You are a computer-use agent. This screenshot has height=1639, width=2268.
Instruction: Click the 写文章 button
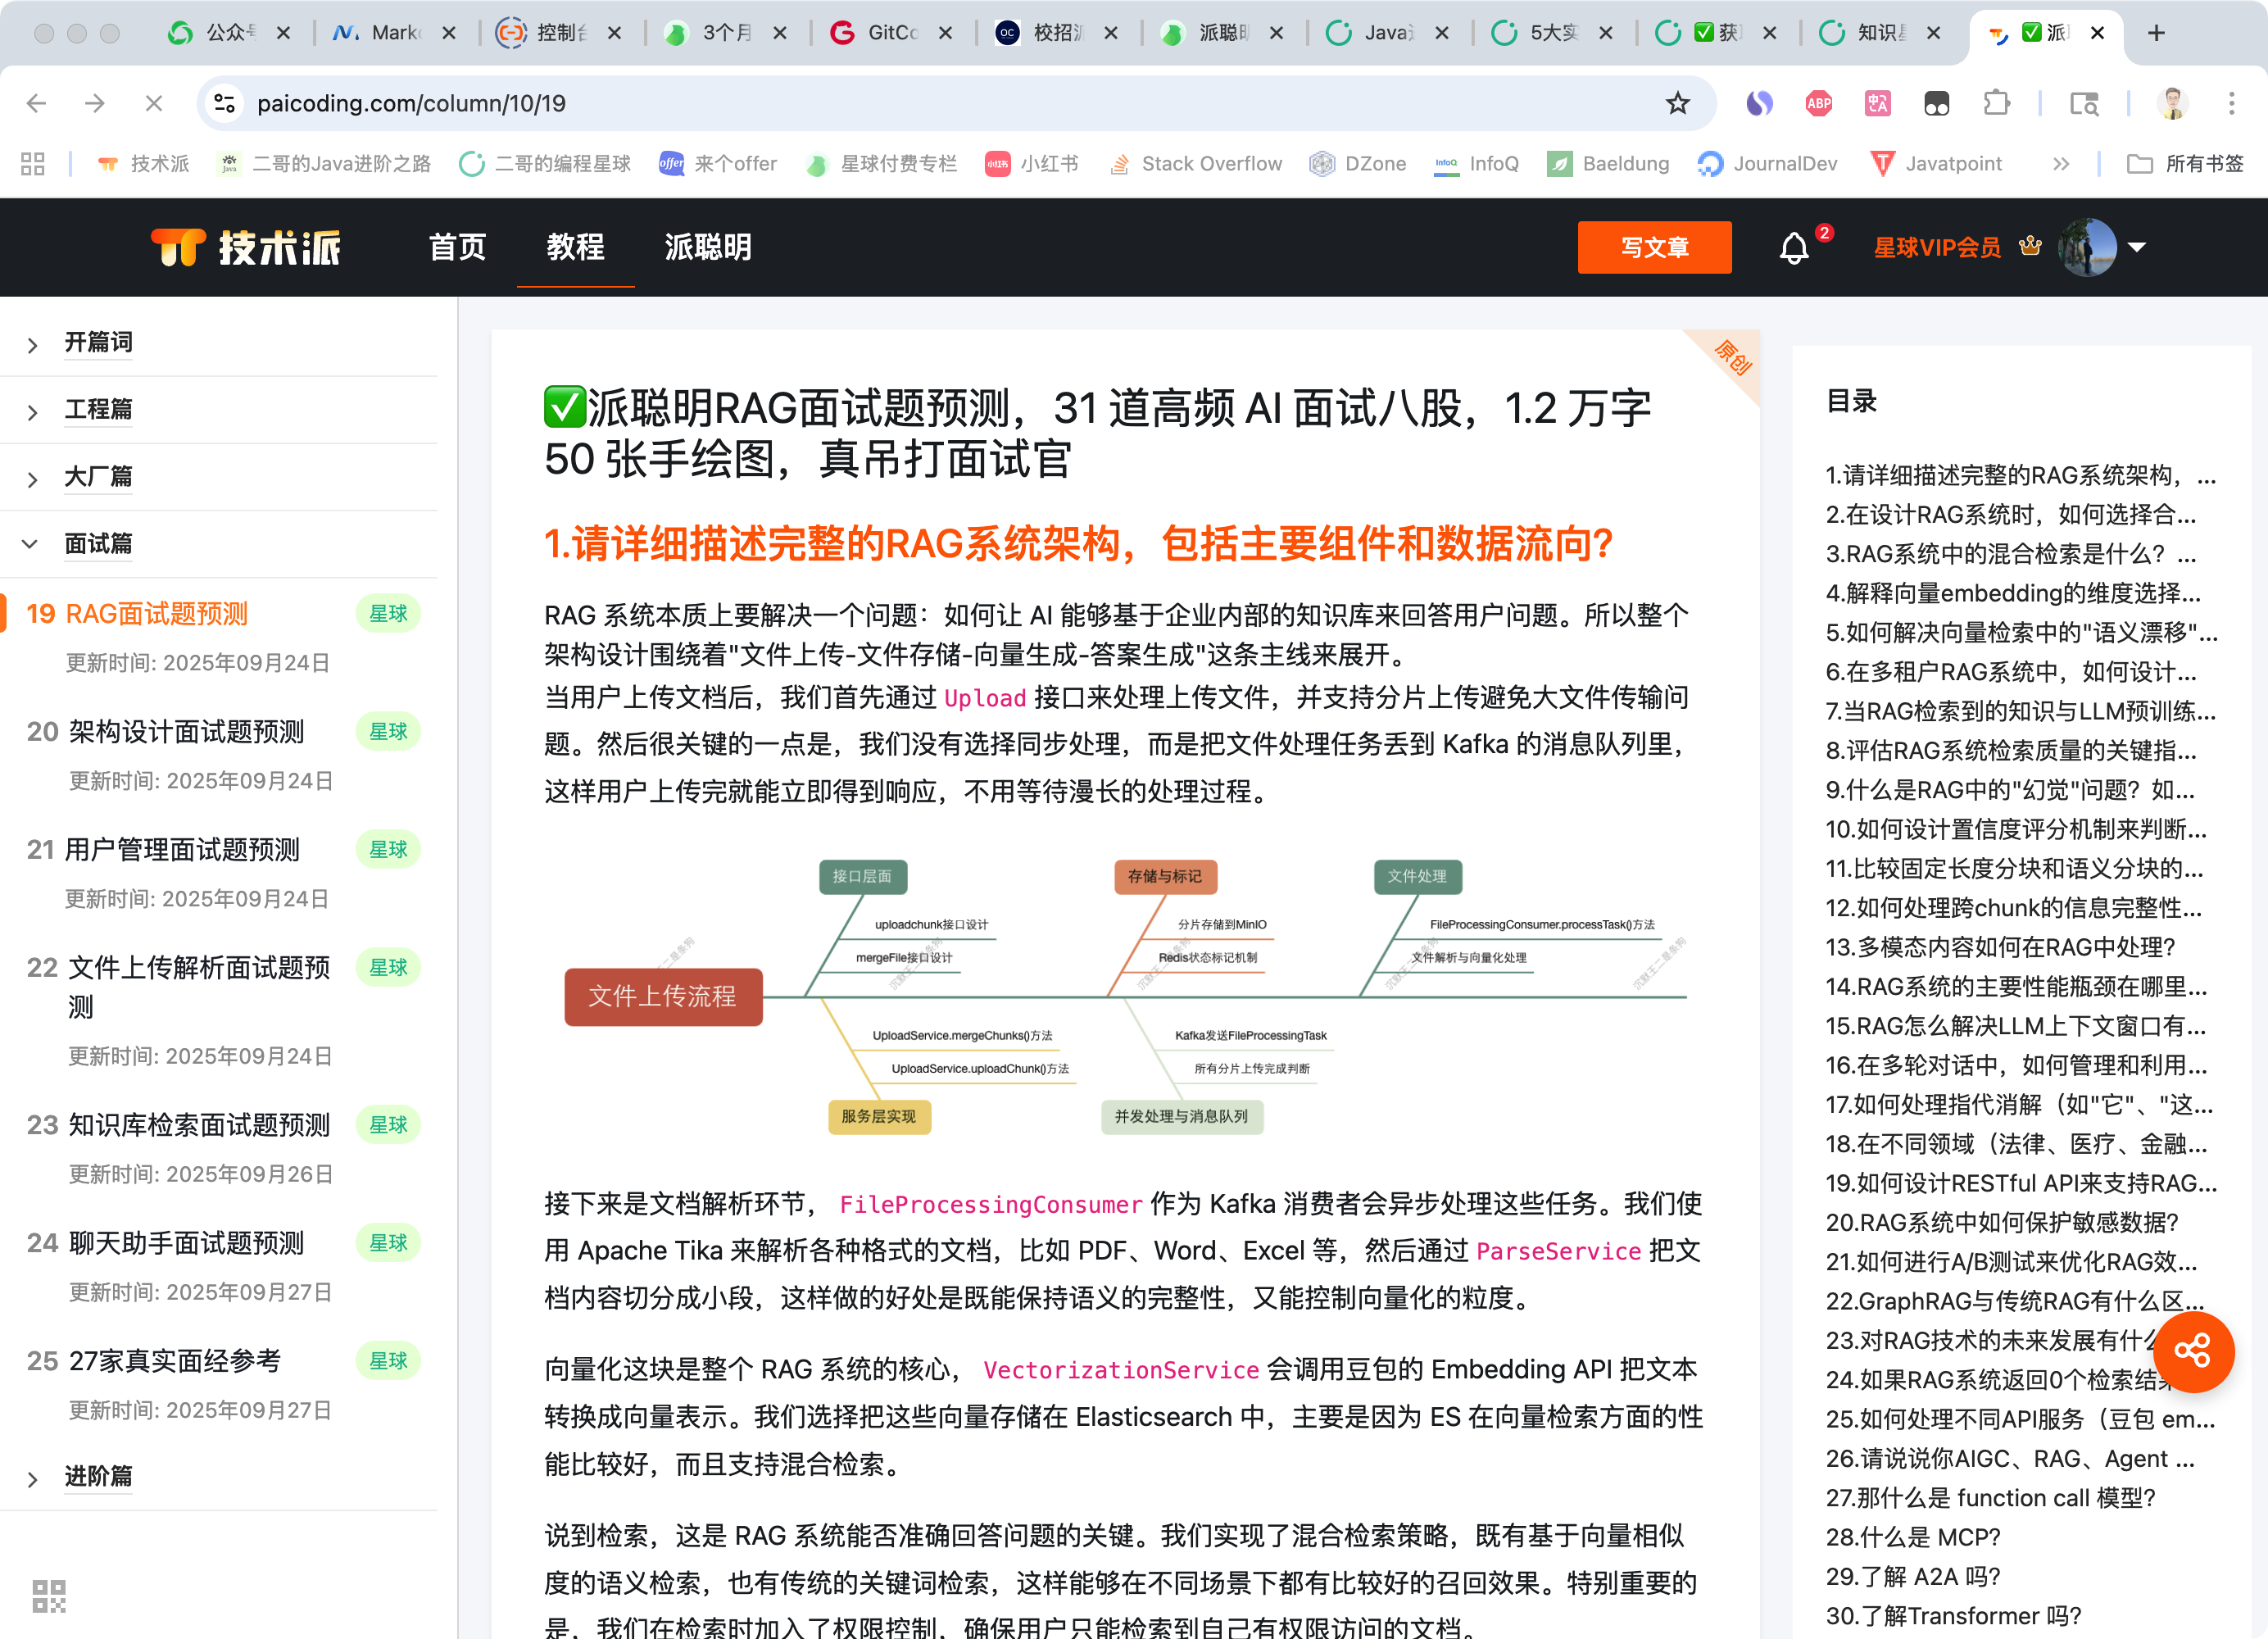[x=1654, y=247]
